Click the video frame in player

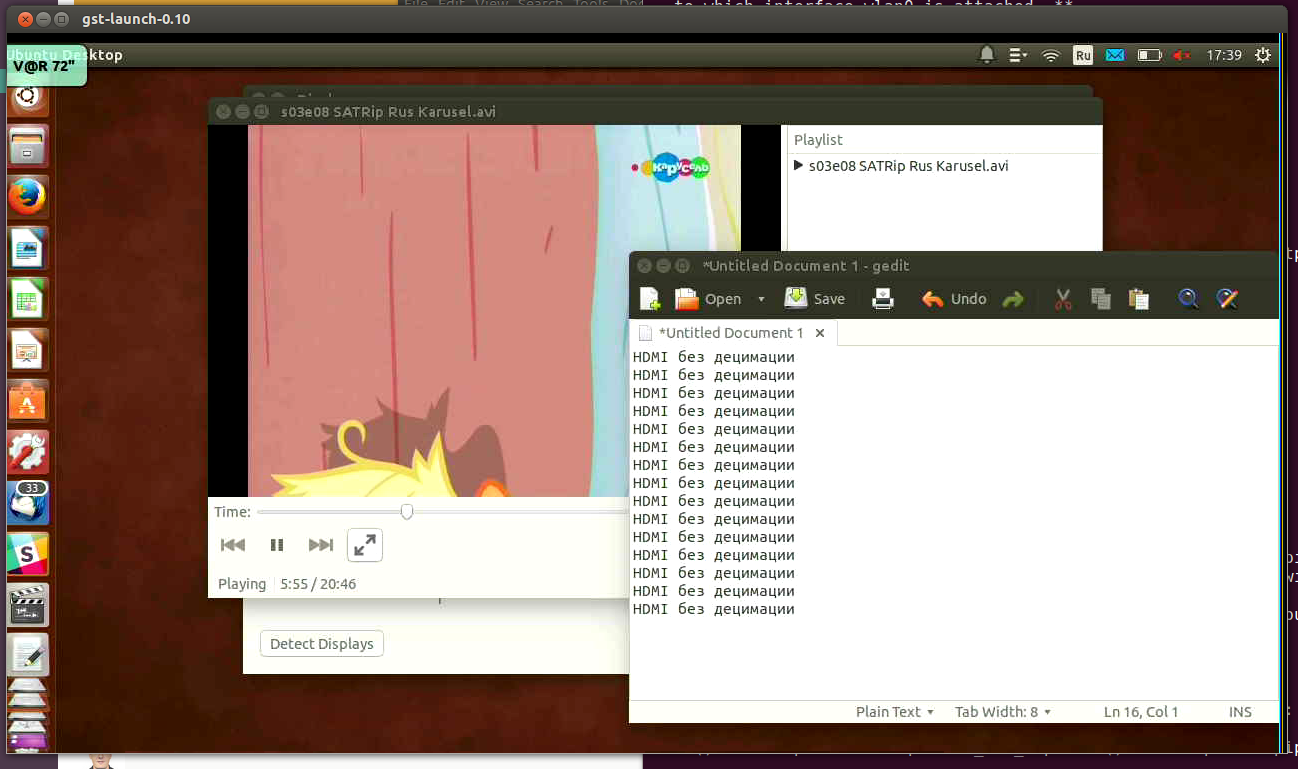click(x=494, y=311)
